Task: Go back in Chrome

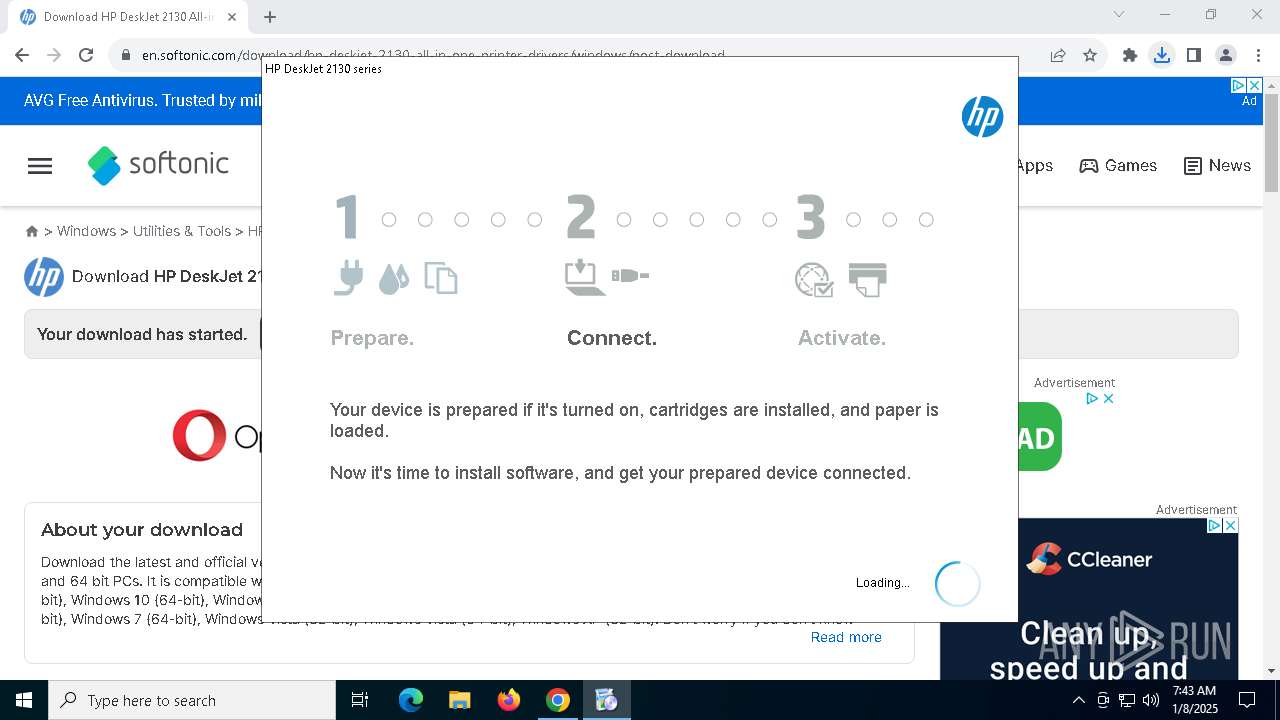Action: click(22, 55)
